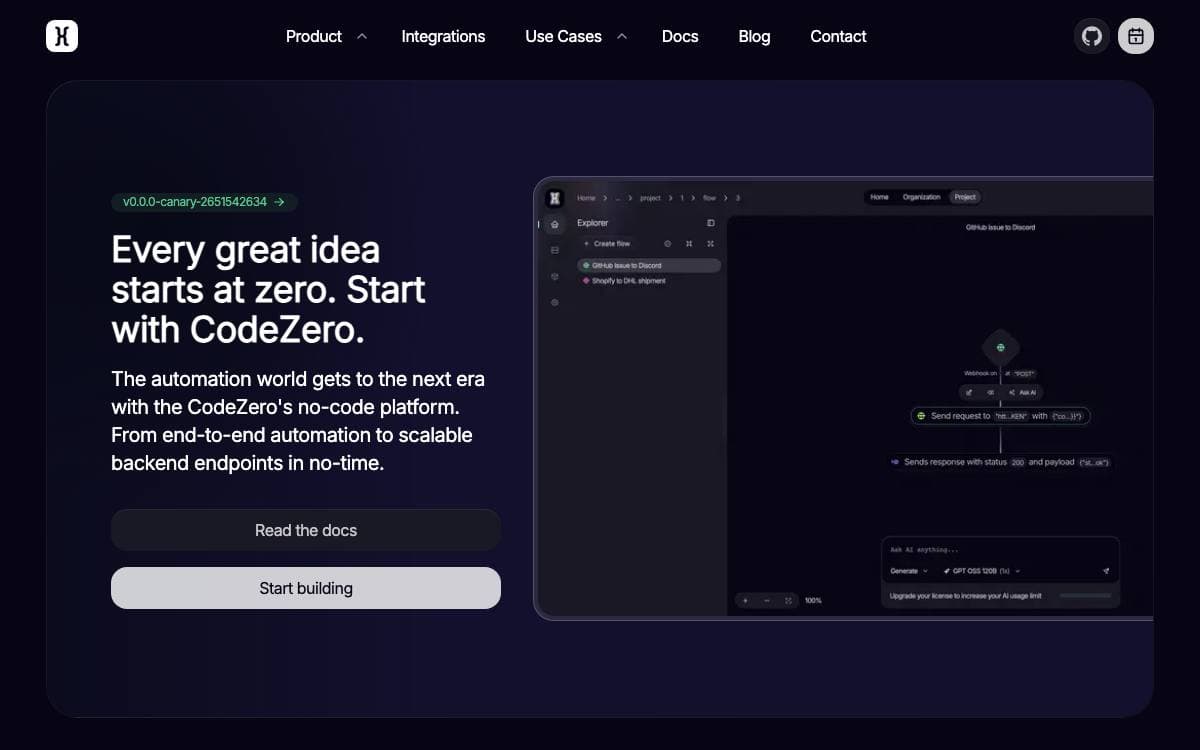Image resolution: width=1200 pixels, height=750 pixels.
Task: Click the fit-to-screen icon beside zoom
Action: pos(788,600)
